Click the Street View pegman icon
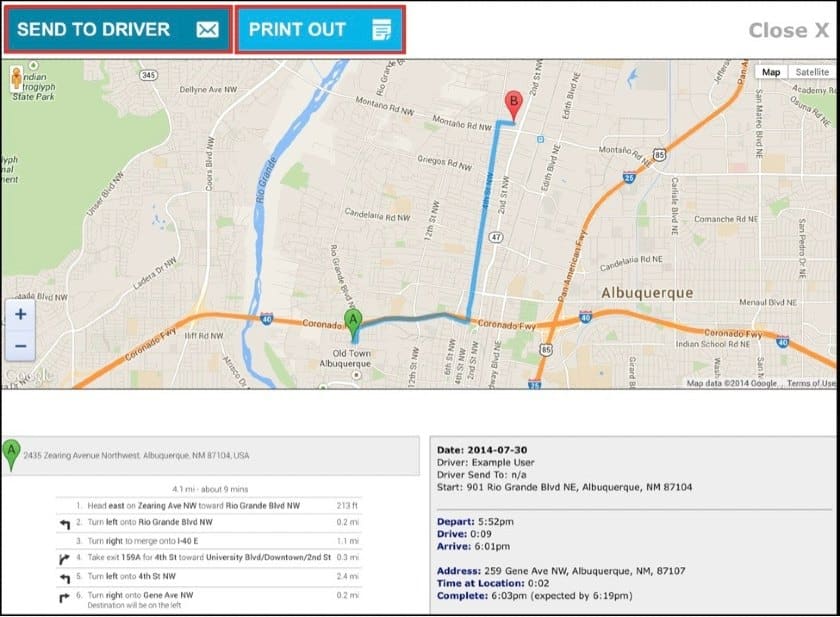840x617 pixels. (x=15, y=76)
